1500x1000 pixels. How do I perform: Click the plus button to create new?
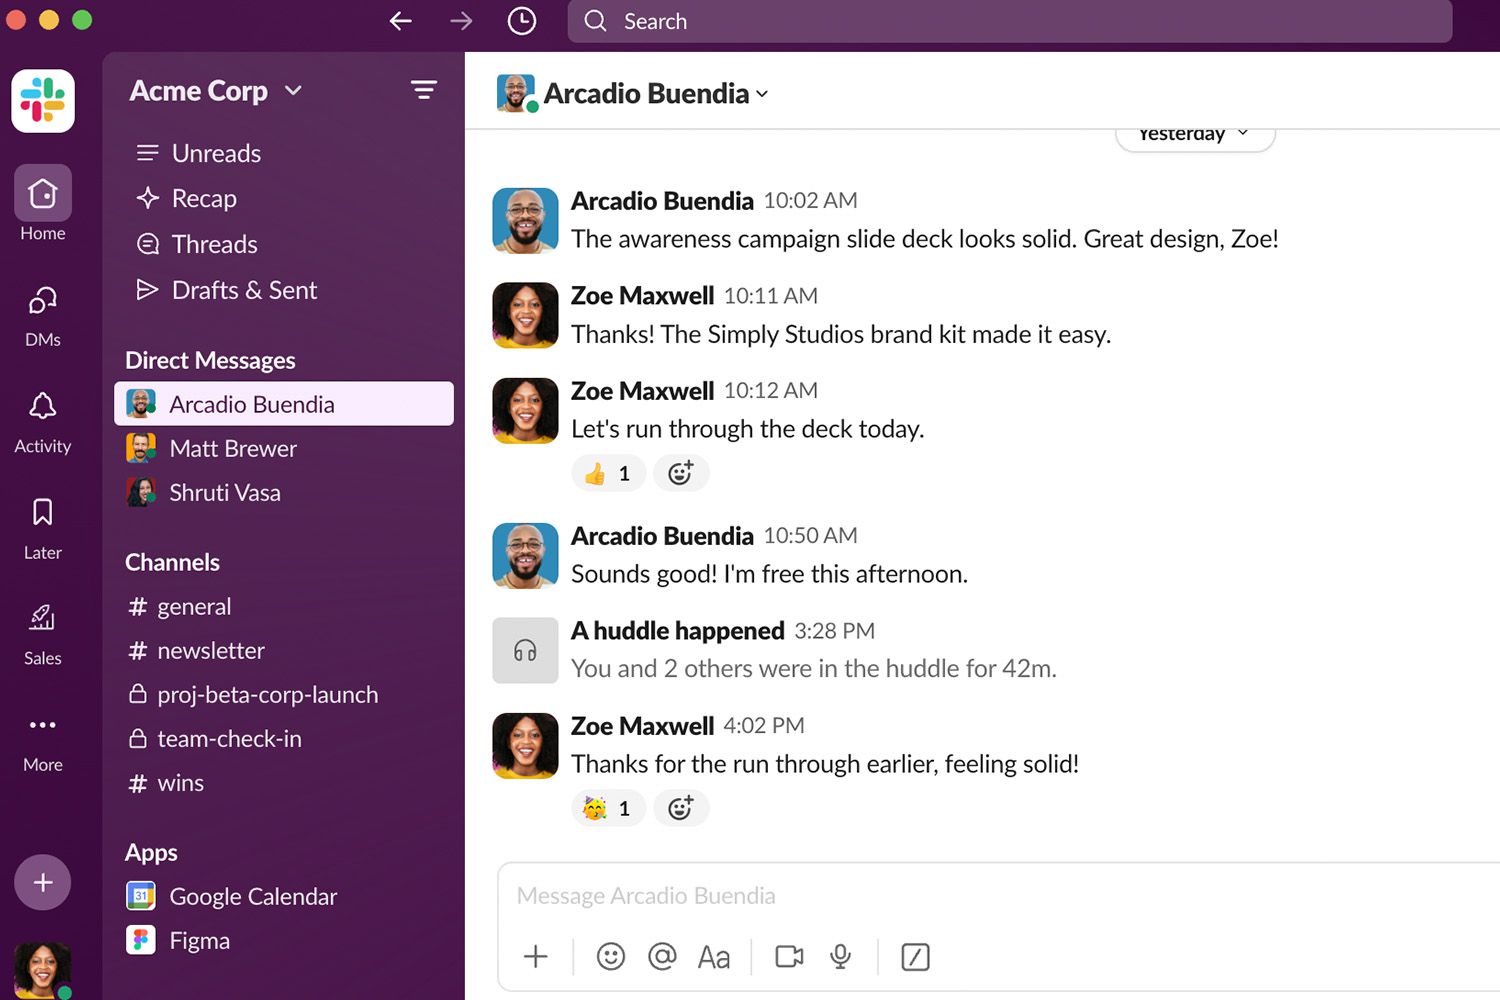[x=42, y=882]
